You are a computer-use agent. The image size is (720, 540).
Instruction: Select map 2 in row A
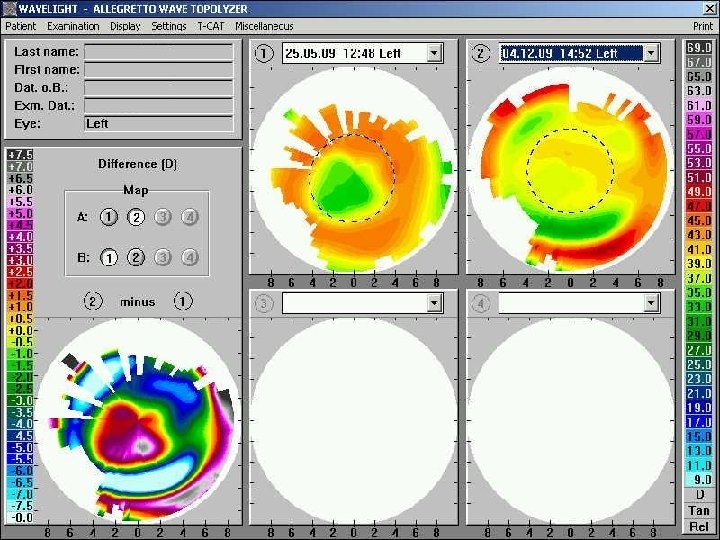135,217
